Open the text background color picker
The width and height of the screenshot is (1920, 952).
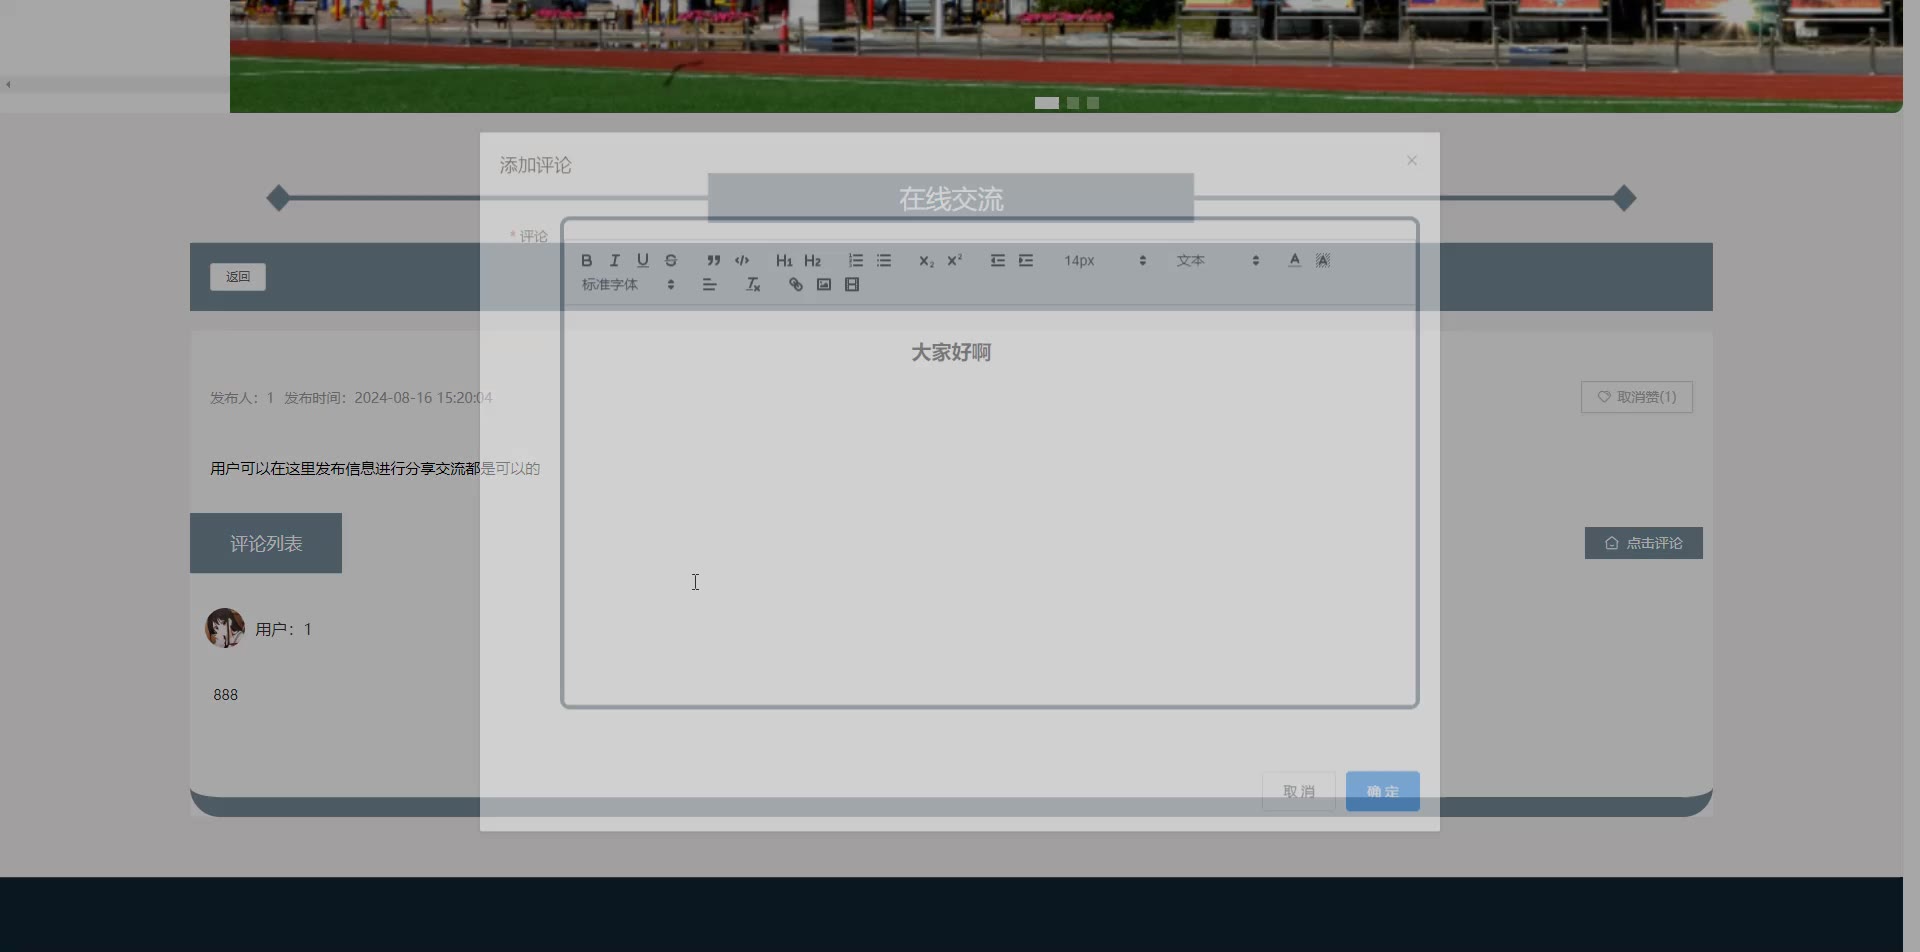point(1323,260)
